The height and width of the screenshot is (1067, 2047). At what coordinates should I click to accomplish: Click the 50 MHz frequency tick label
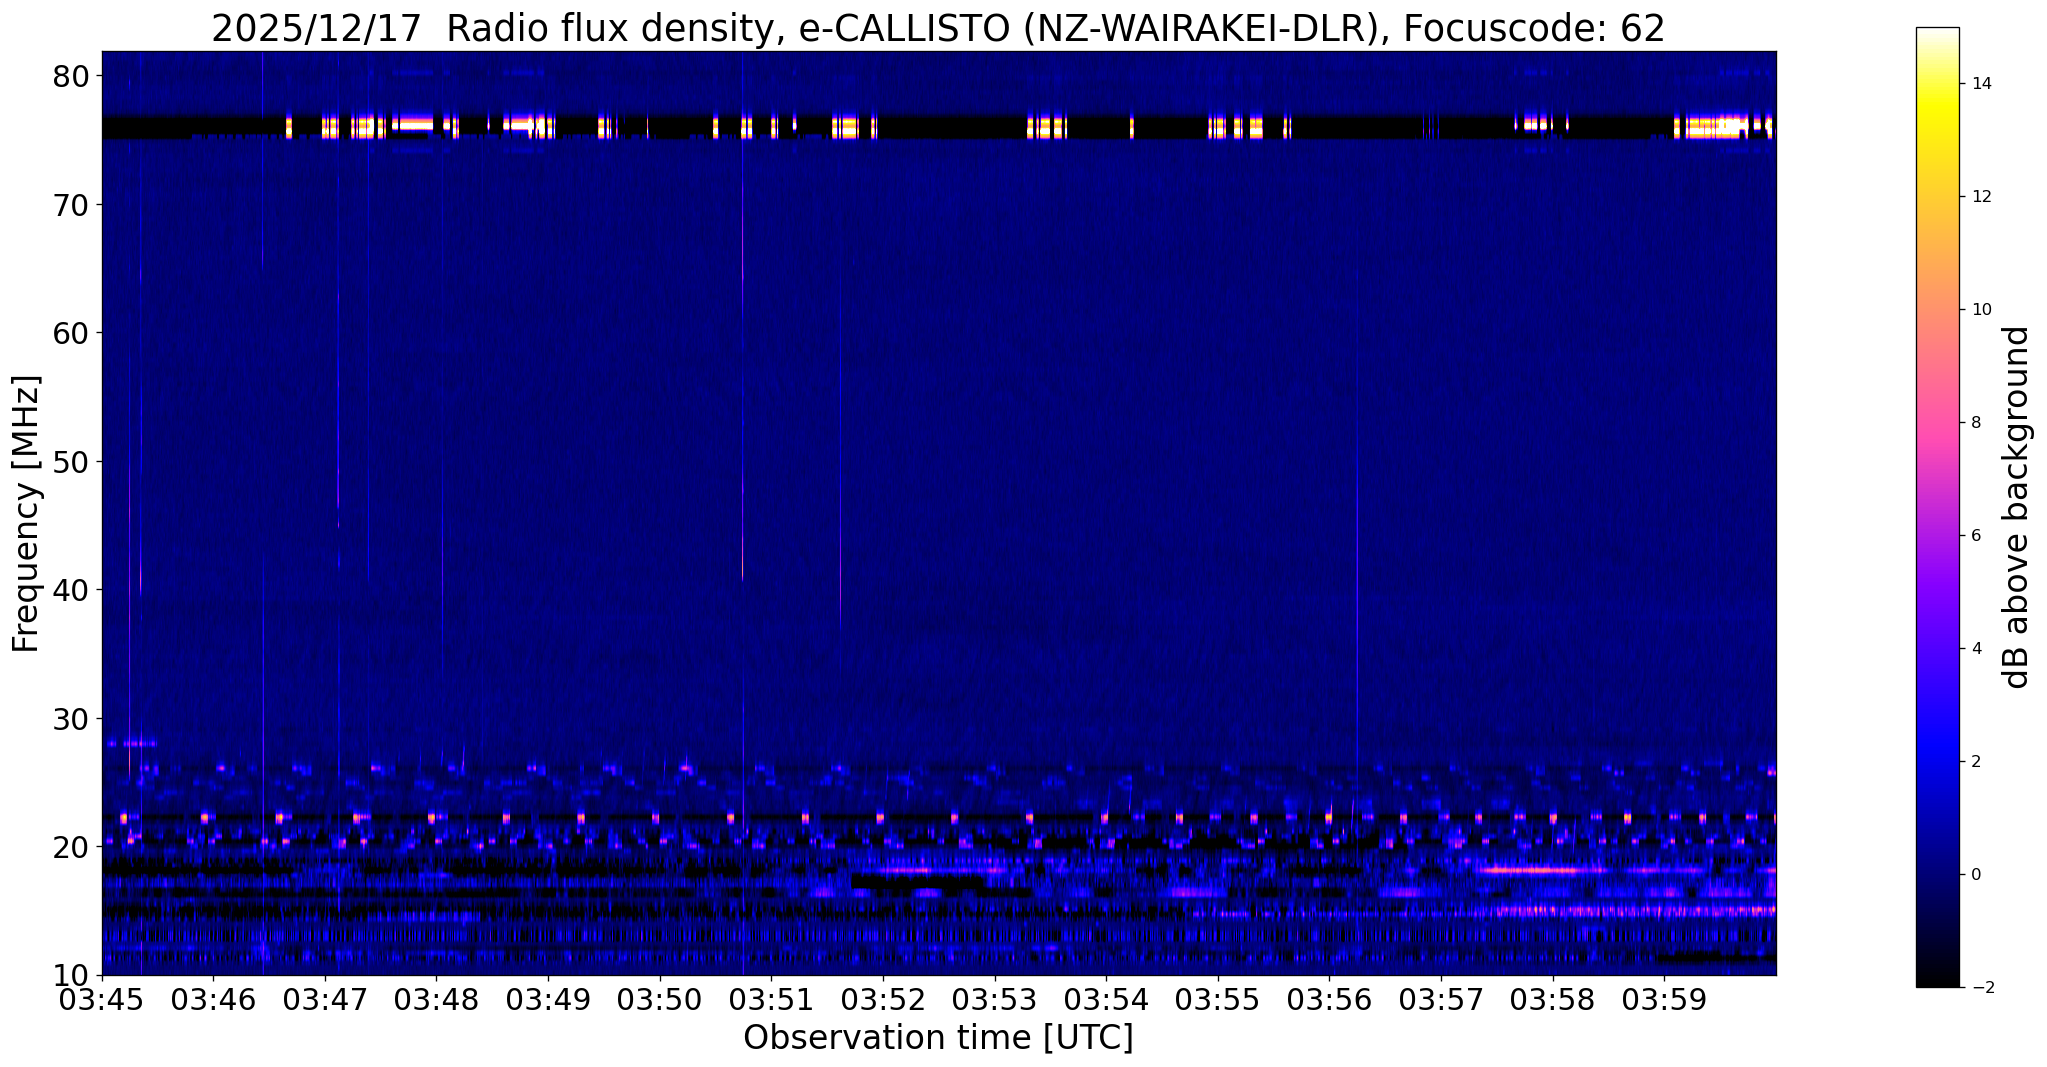(x=71, y=462)
